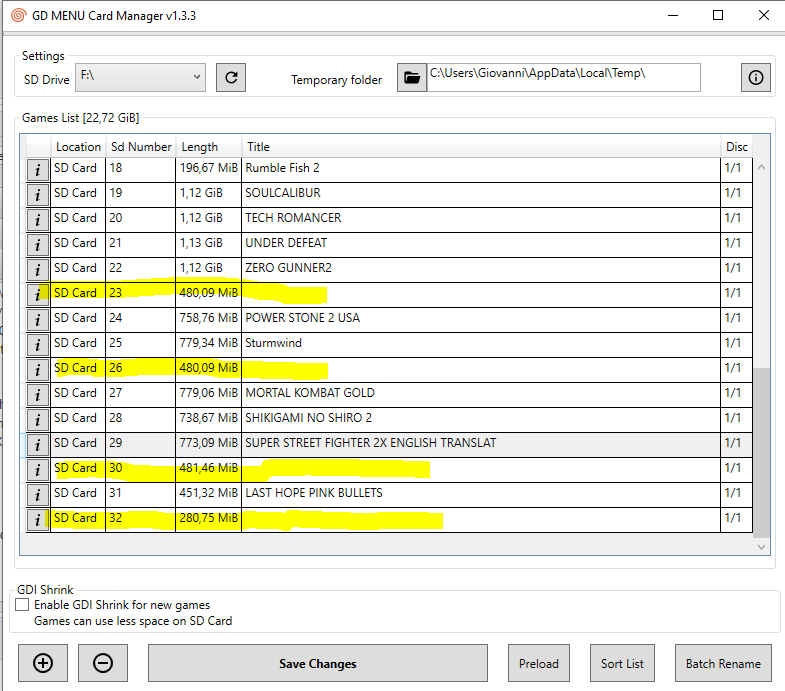Select the UNDER DEFEAT title cell
The height and width of the screenshot is (691, 785).
click(481, 245)
